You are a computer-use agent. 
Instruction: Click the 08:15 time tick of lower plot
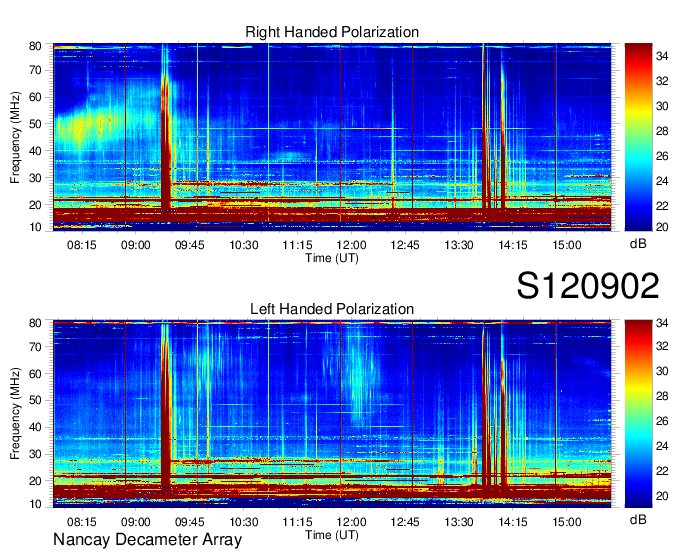pos(82,522)
